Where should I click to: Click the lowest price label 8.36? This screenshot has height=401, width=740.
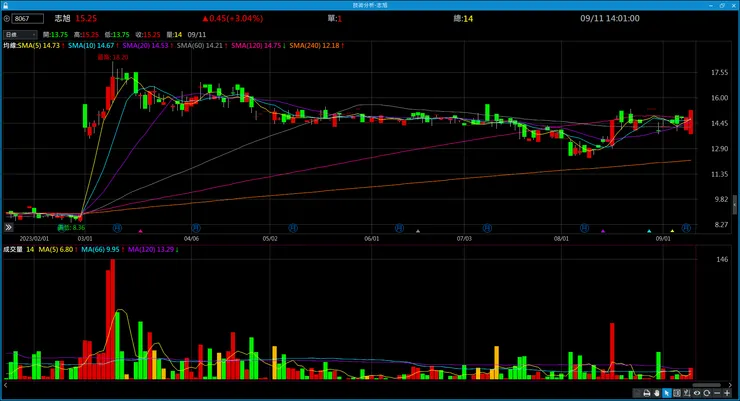tap(71, 228)
